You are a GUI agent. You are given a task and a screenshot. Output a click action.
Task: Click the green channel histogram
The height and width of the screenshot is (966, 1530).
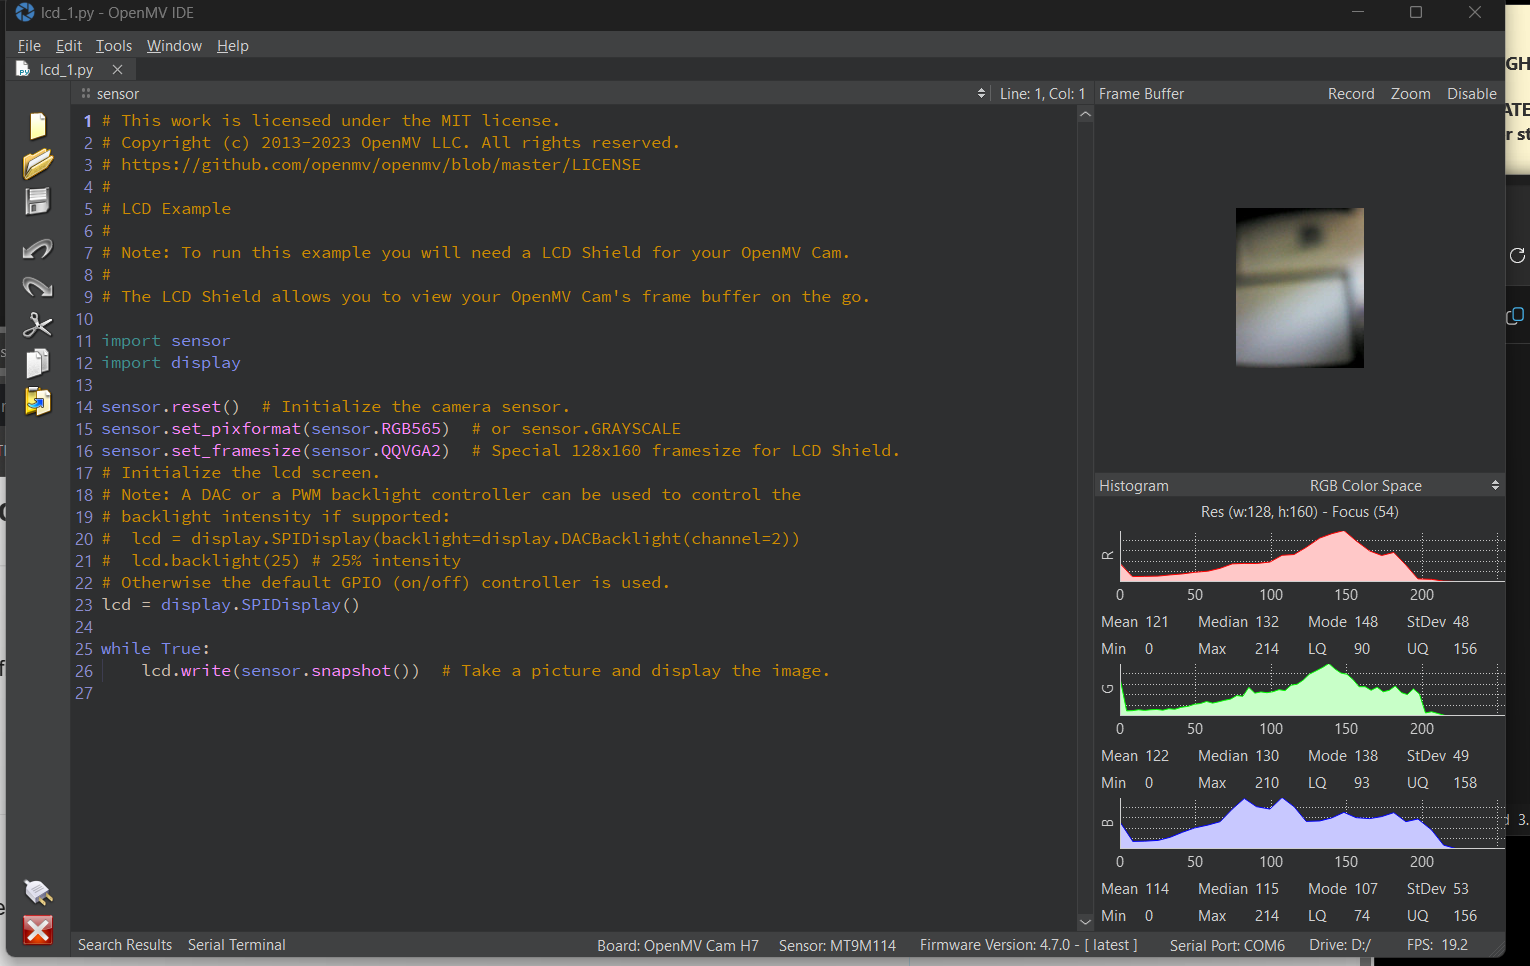tap(1312, 689)
